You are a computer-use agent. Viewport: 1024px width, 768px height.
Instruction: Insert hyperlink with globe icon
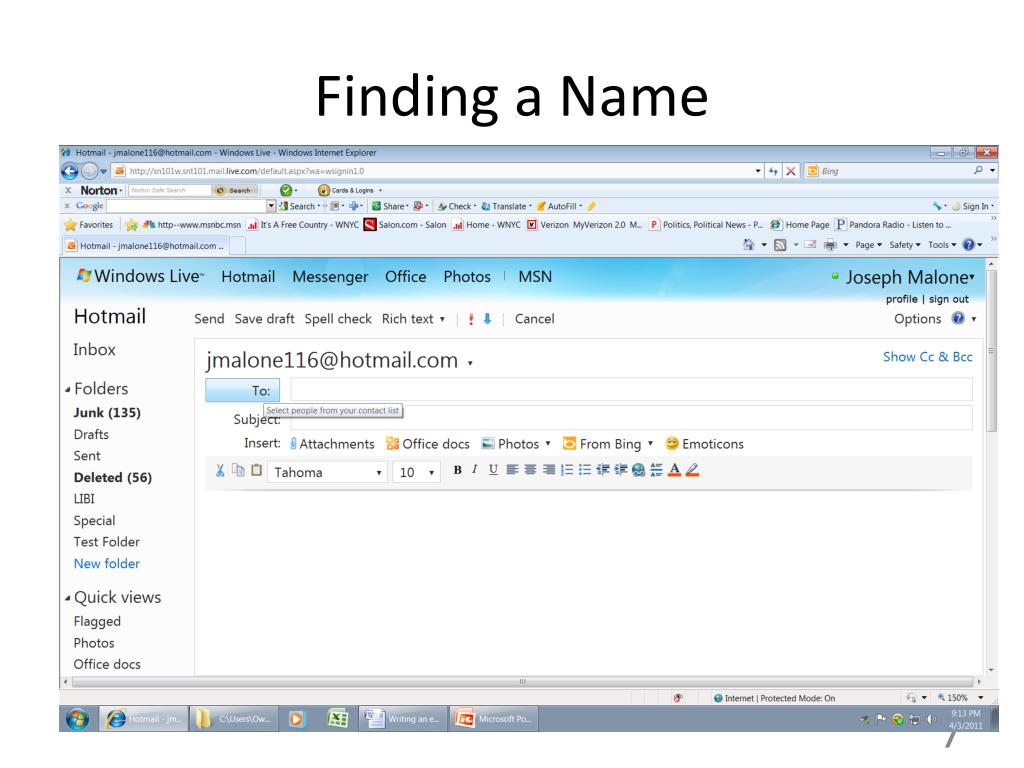(639, 470)
